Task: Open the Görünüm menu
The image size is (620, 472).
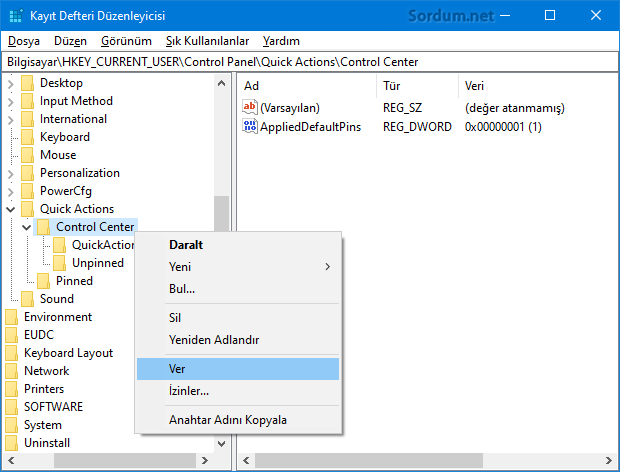Action: 126,41
